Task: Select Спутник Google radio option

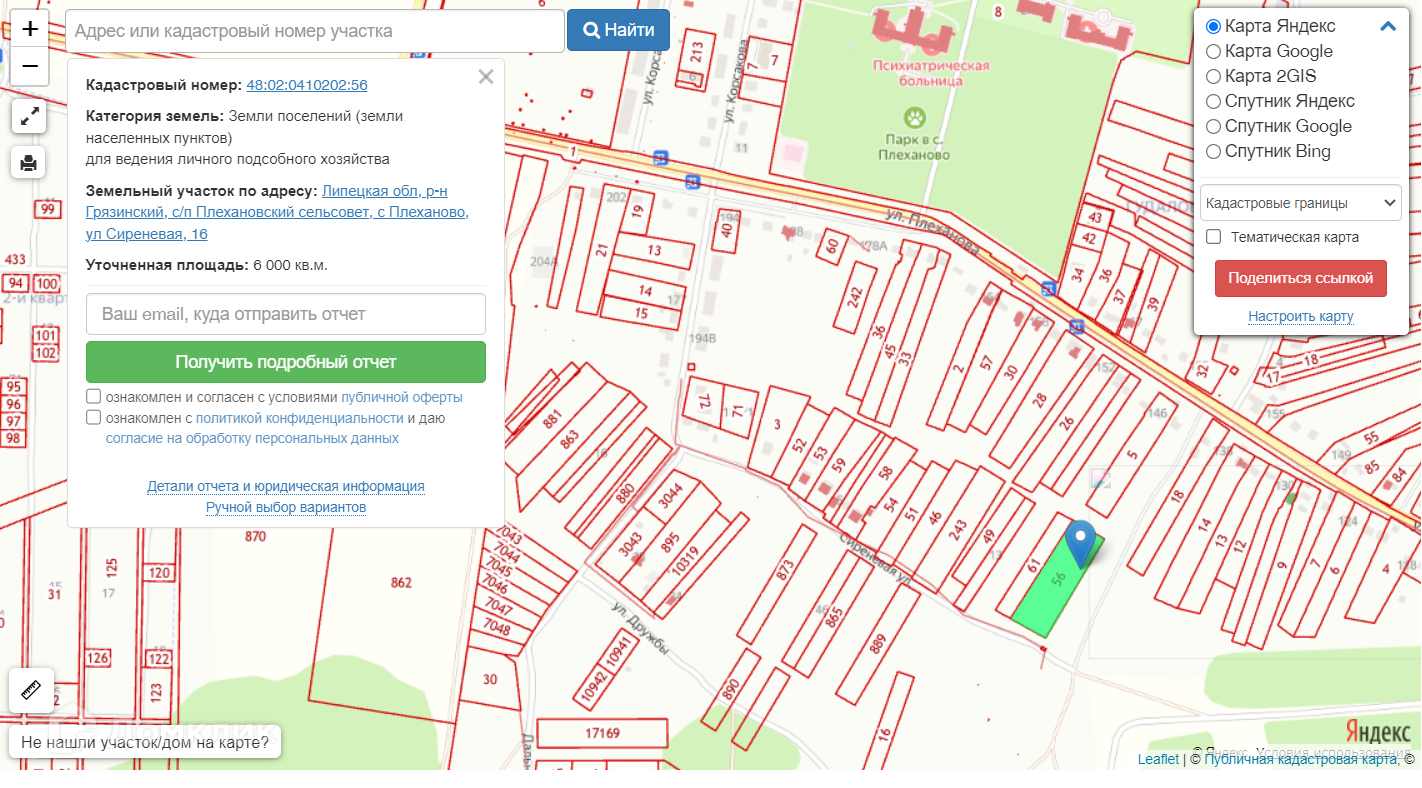Action: click(x=1214, y=127)
